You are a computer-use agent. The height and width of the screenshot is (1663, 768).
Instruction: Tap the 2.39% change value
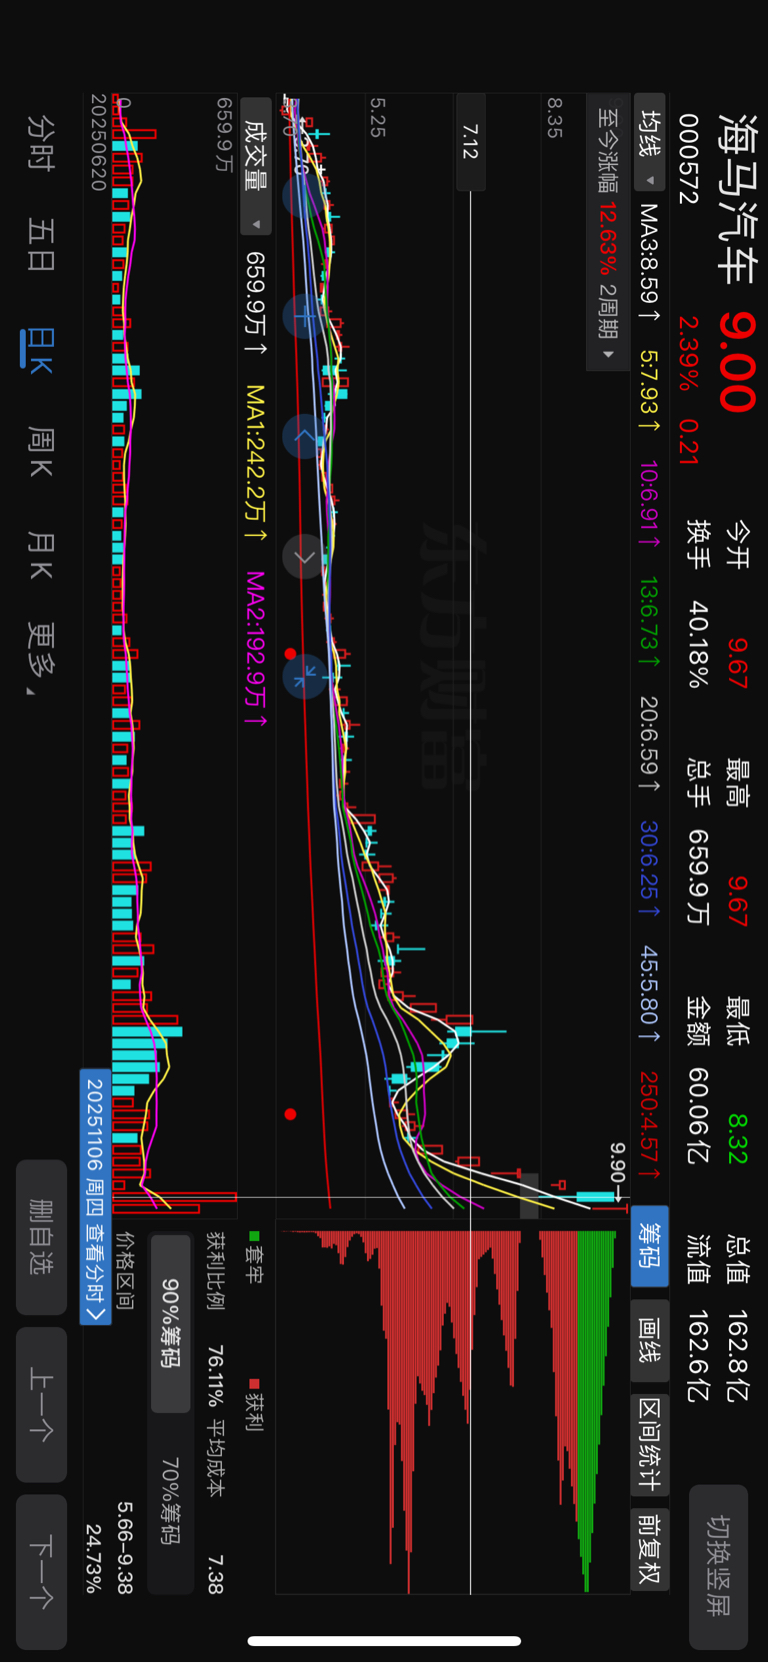click(x=688, y=353)
